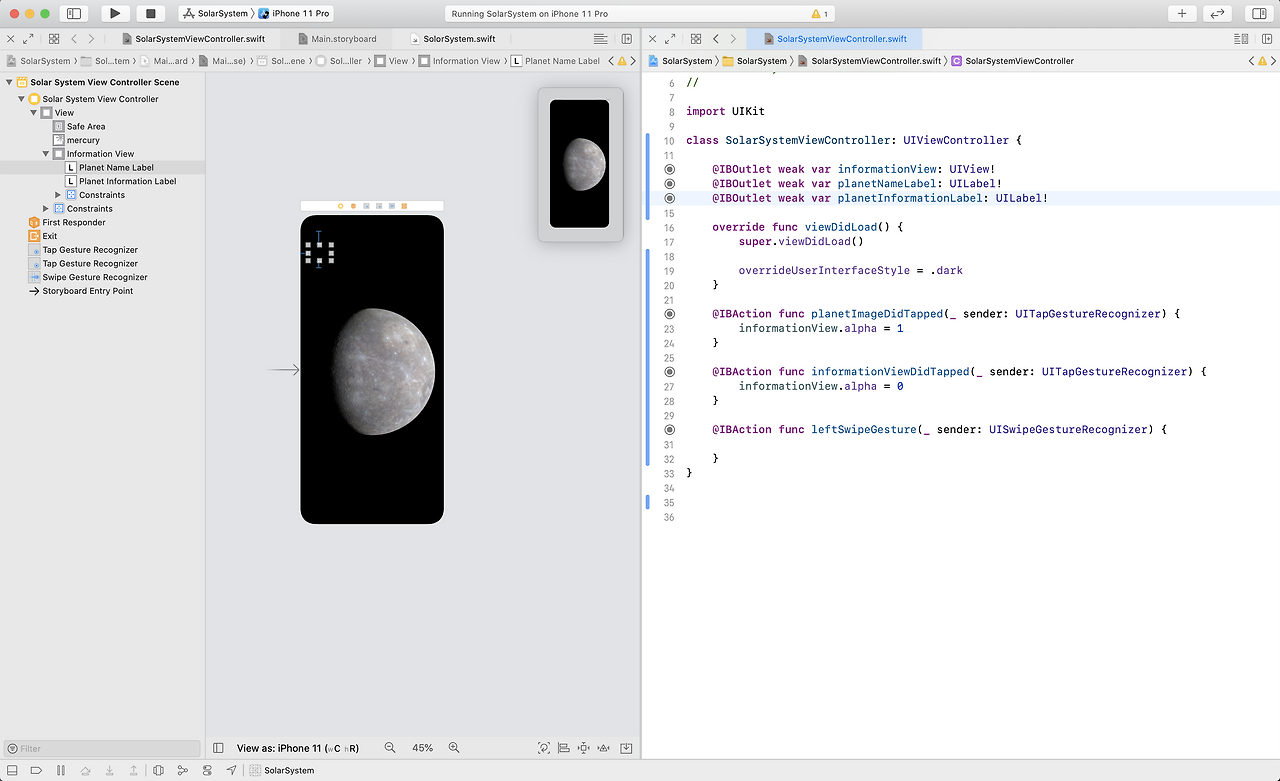Toggle breakpoint activation in debug bar

(x=36, y=770)
